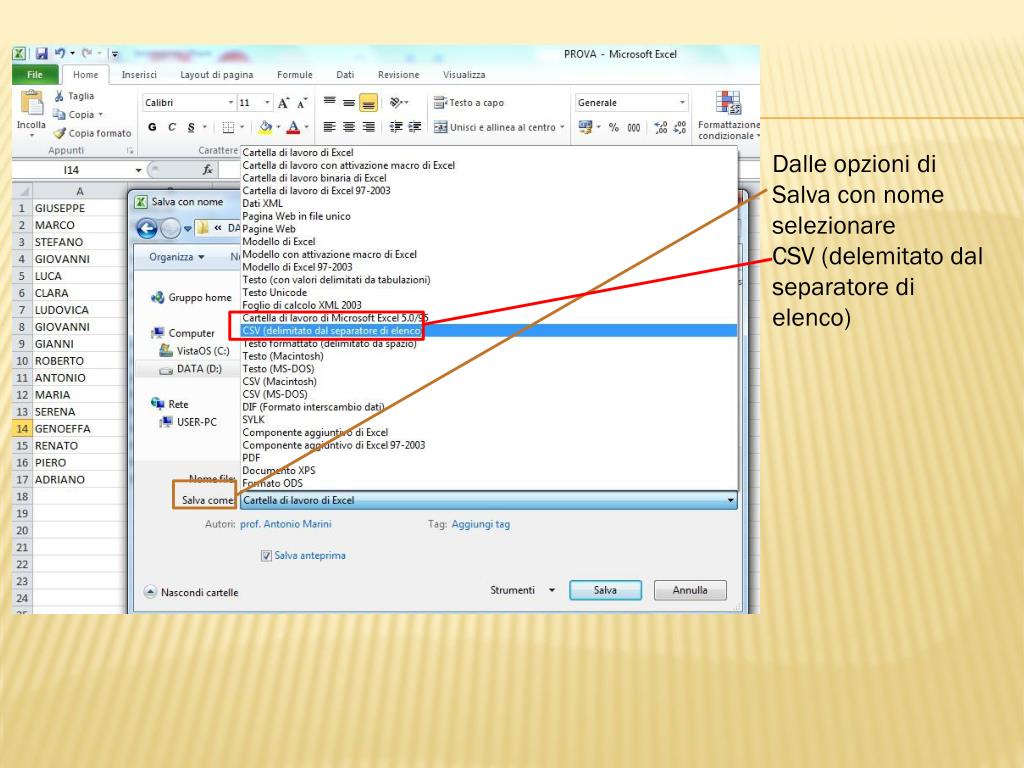
Task: Click cell containing GENOEFFA
Action: coord(80,428)
